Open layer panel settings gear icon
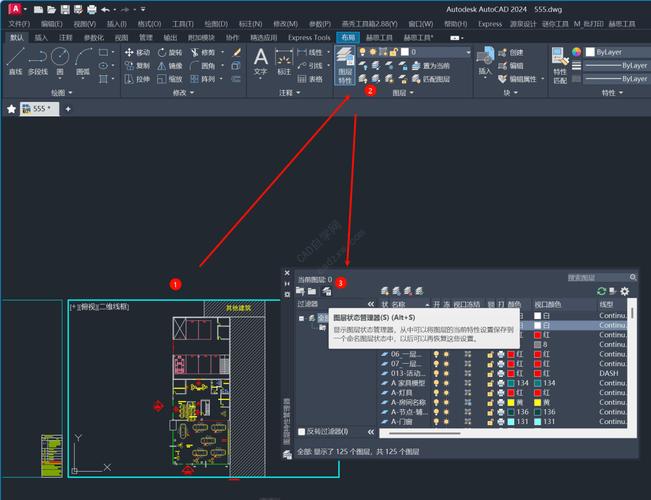The height and width of the screenshot is (500, 651). coord(625,291)
